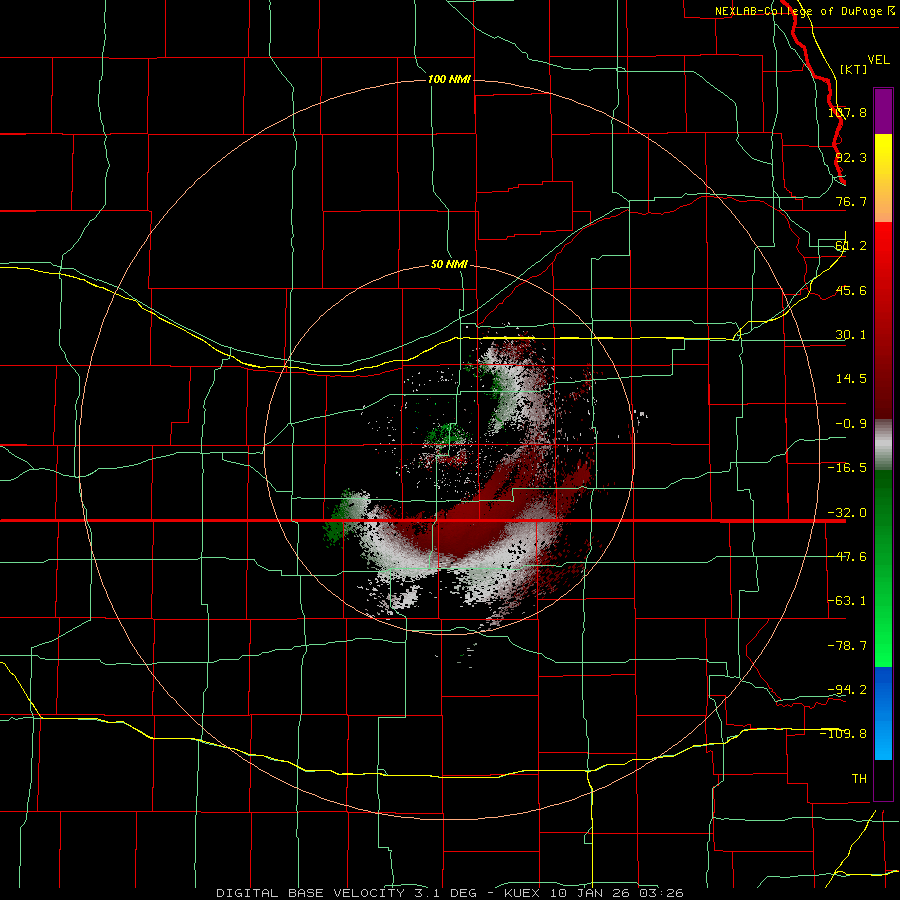Click the 30.1 velocity scale value

click(x=851, y=335)
